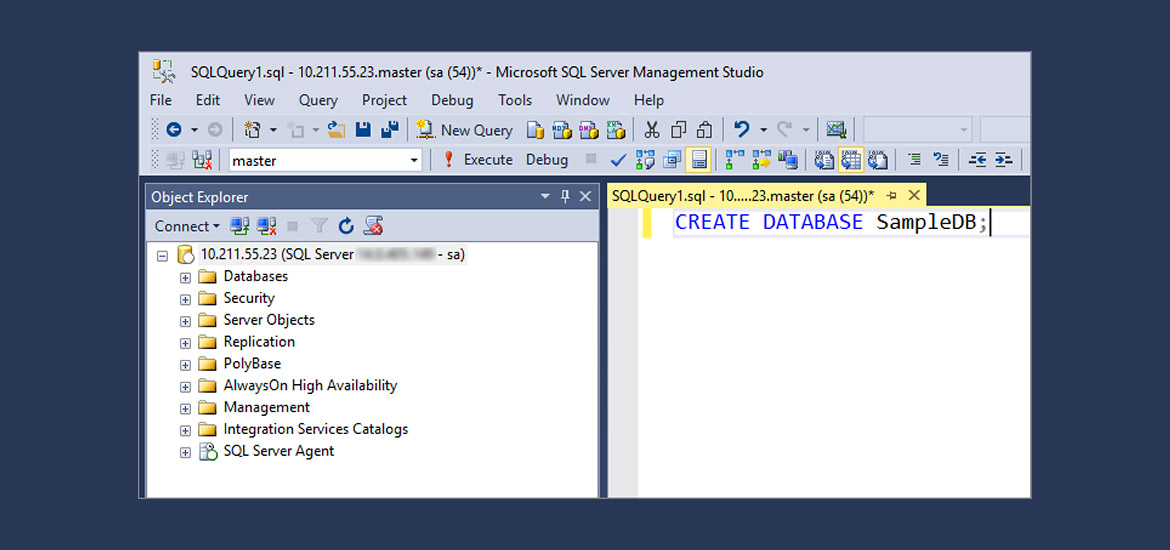Screen dimensions: 1170x550
Task: Expand the Databases folder
Action: point(186,278)
